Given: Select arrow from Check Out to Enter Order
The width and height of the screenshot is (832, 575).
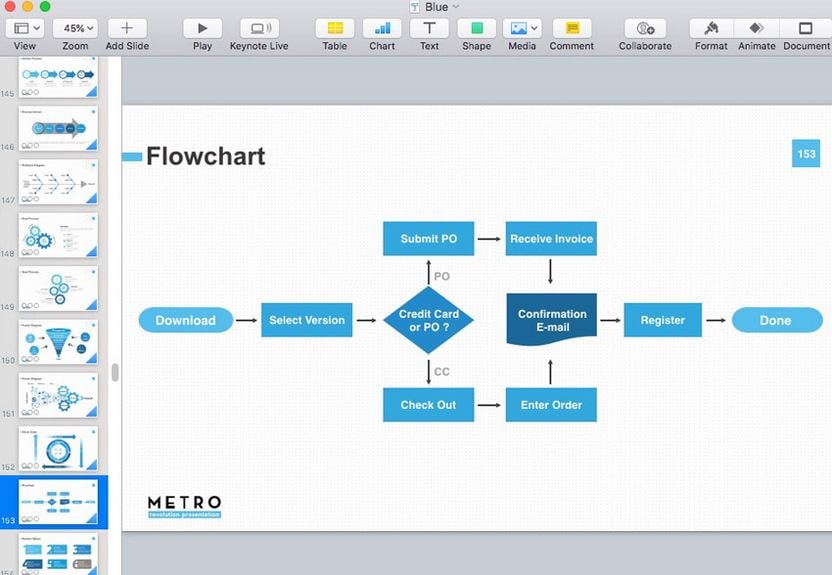Looking at the screenshot, I should [489, 405].
